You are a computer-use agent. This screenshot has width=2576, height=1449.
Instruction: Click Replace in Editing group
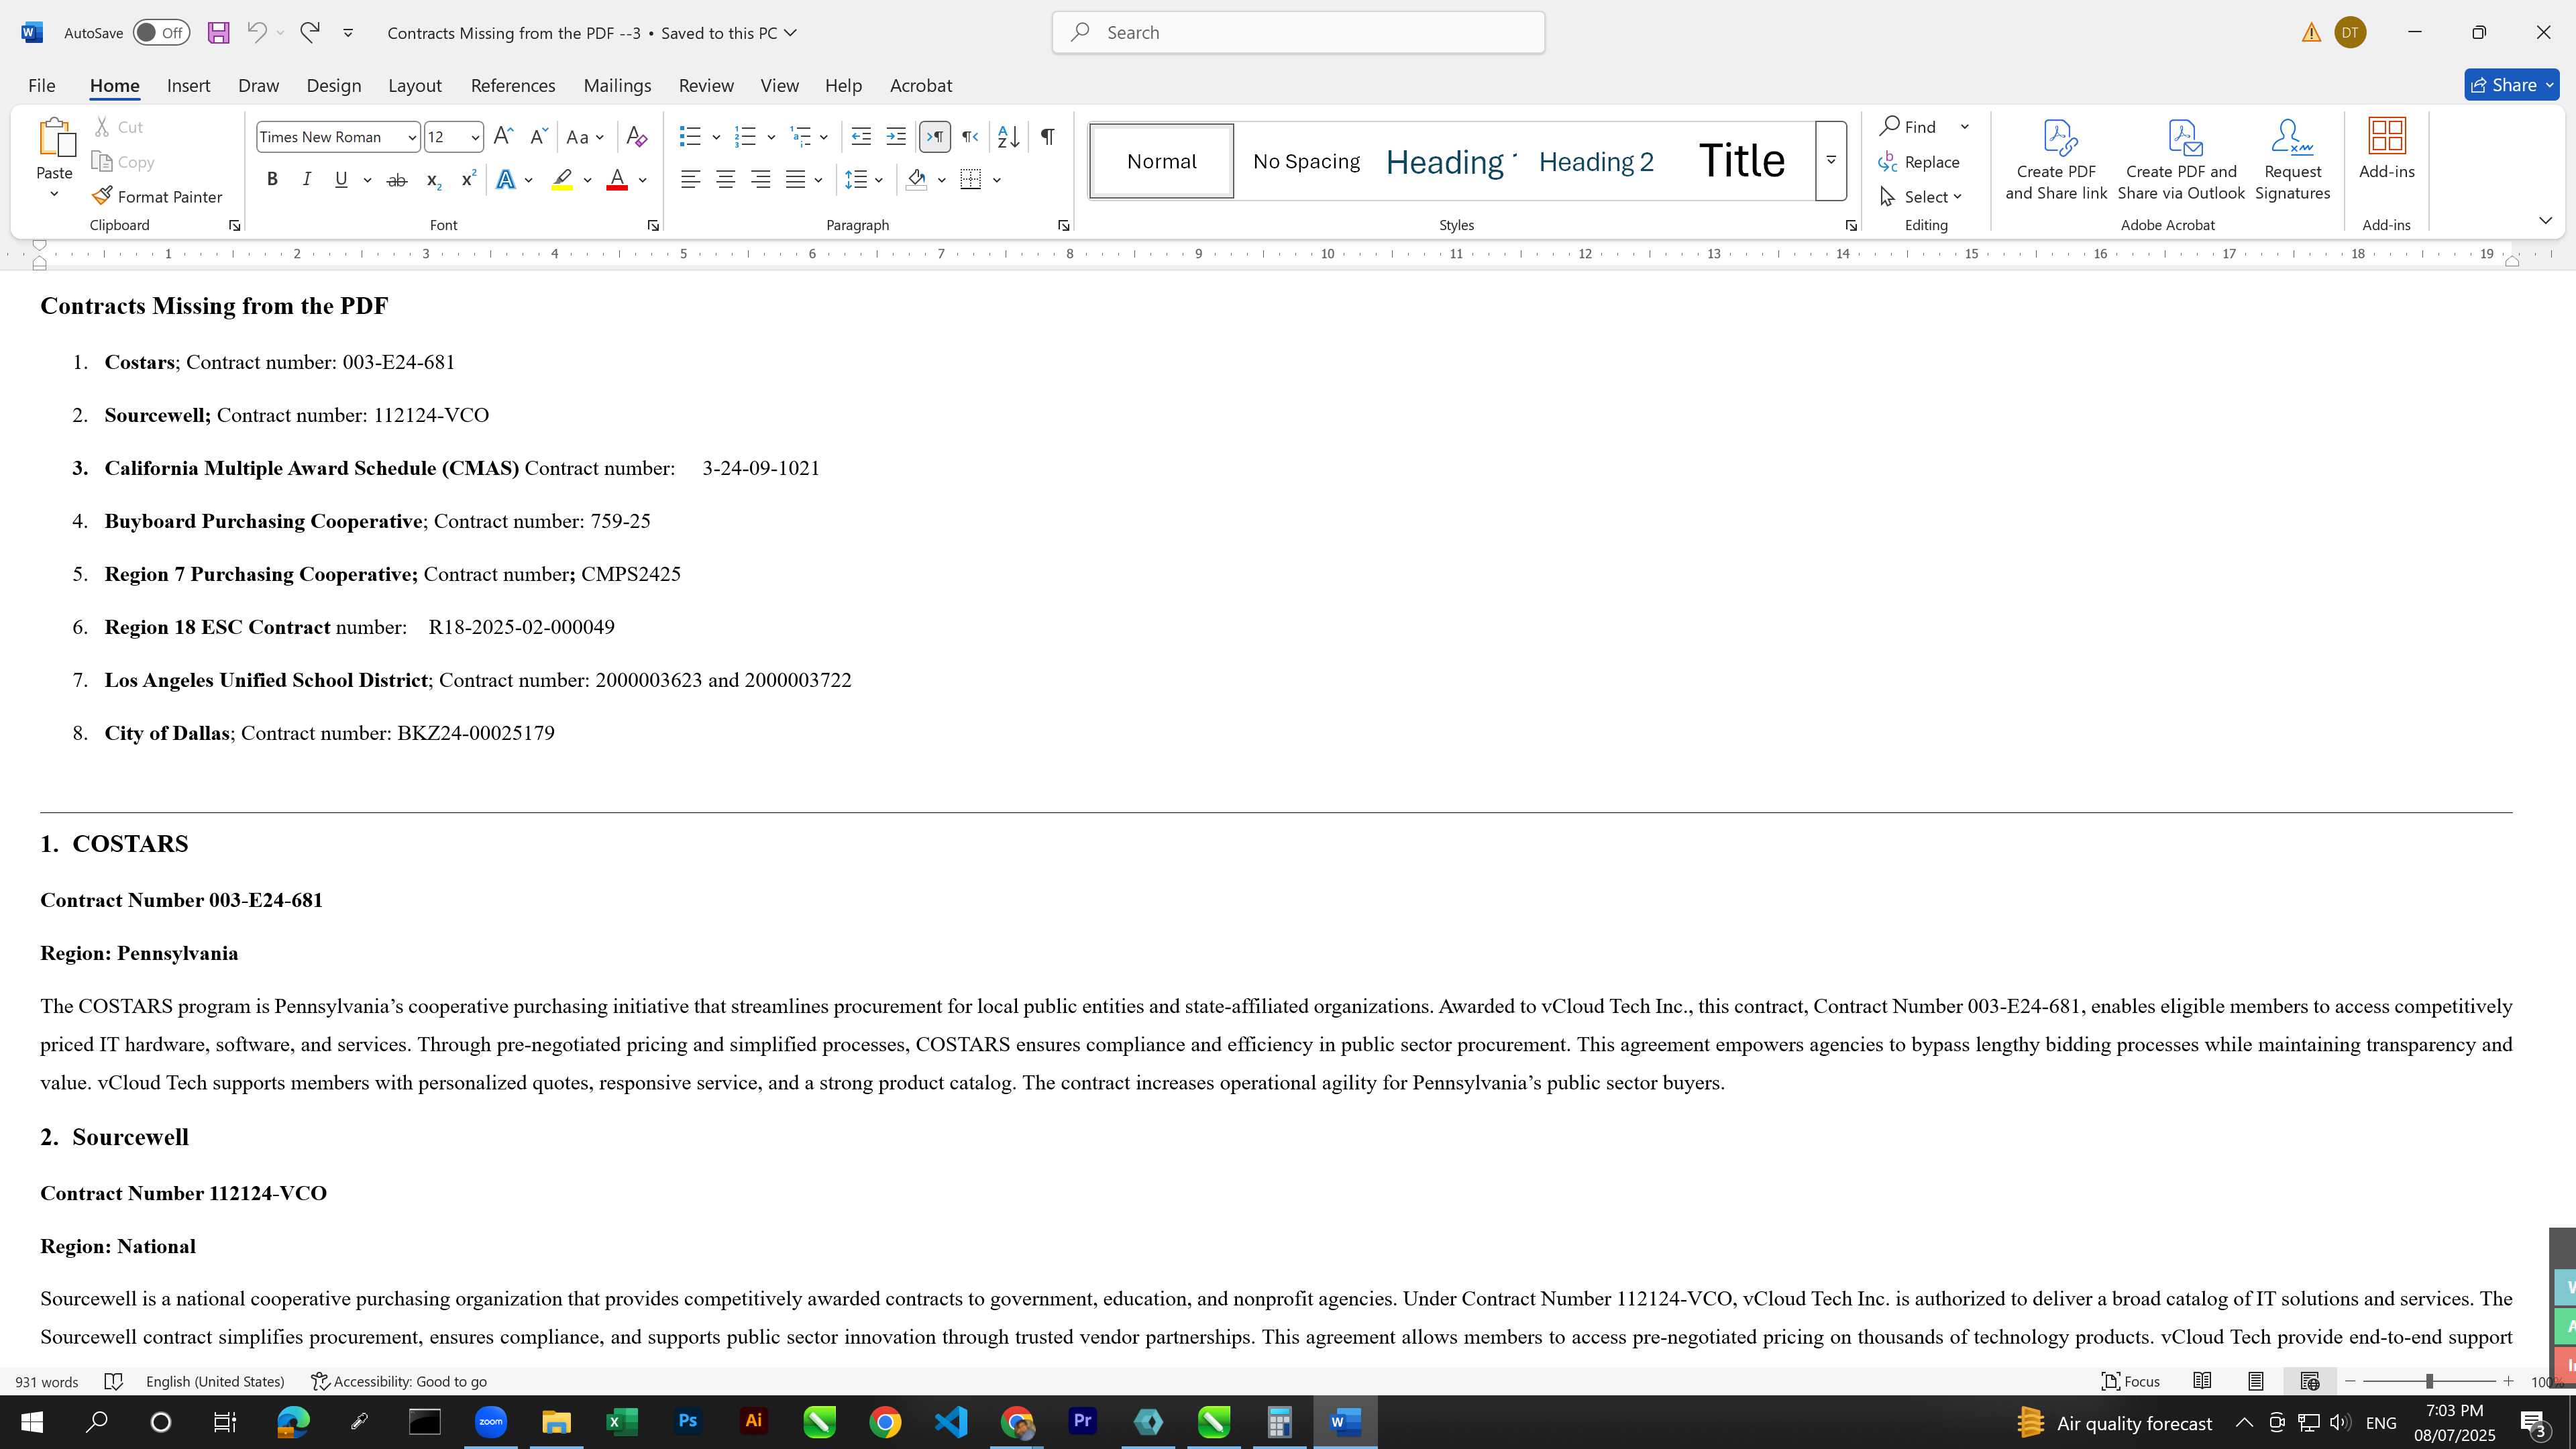[x=1919, y=162]
